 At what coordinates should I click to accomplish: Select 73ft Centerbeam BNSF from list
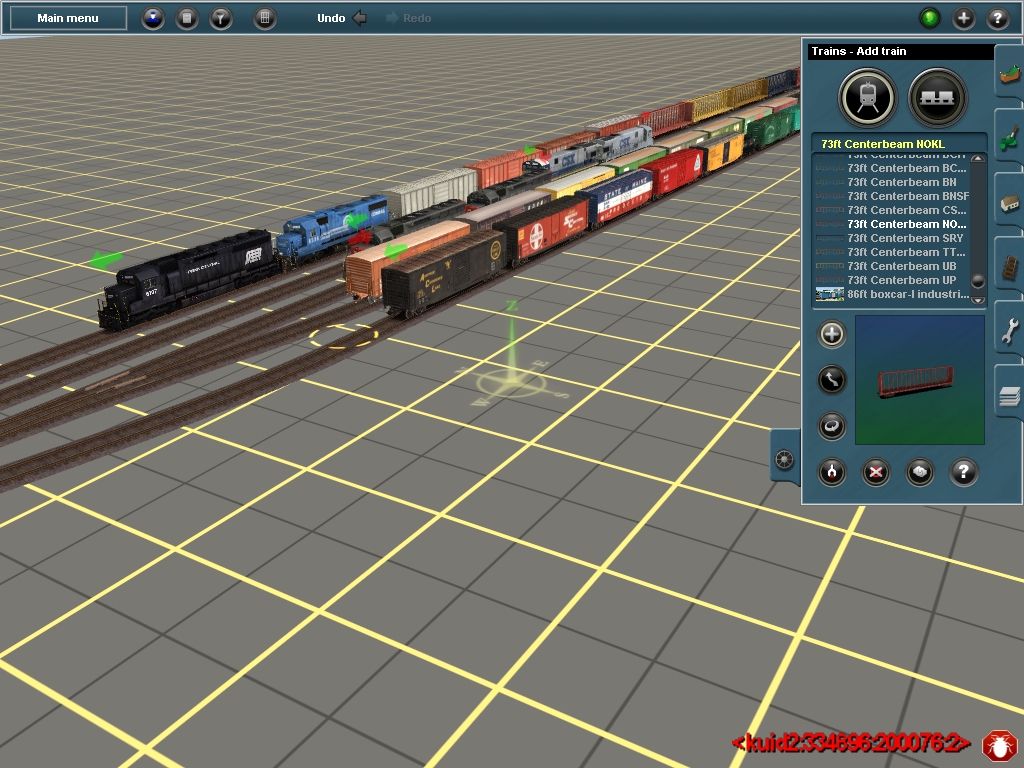click(x=907, y=196)
